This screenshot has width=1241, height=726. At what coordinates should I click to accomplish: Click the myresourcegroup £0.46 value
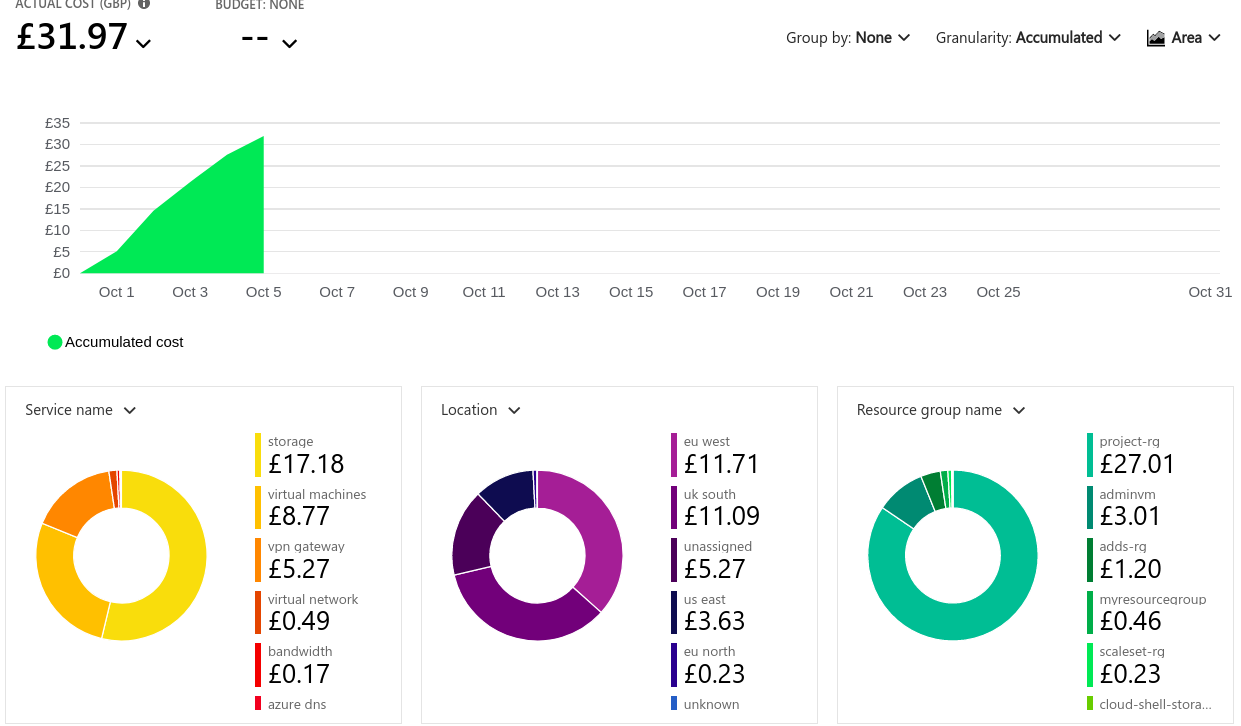[x=1130, y=621]
